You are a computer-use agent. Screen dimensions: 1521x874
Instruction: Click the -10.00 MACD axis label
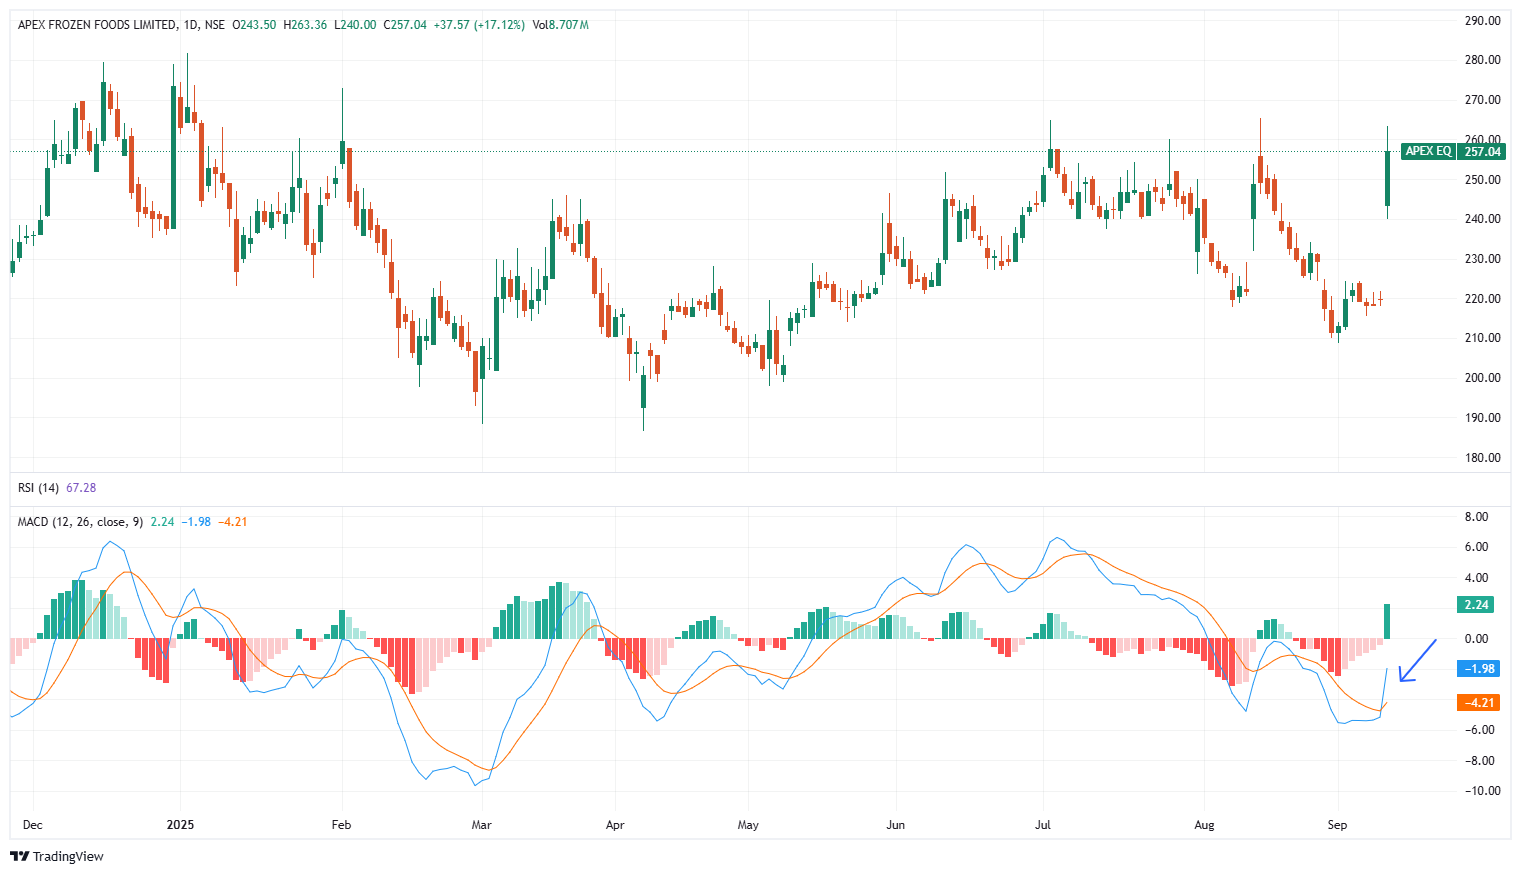(x=1481, y=791)
